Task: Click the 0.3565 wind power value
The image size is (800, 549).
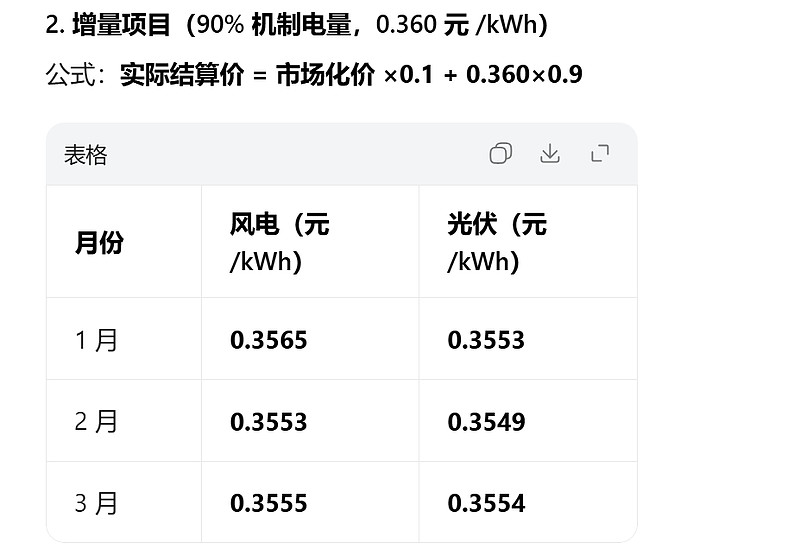Action: tap(269, 340)
